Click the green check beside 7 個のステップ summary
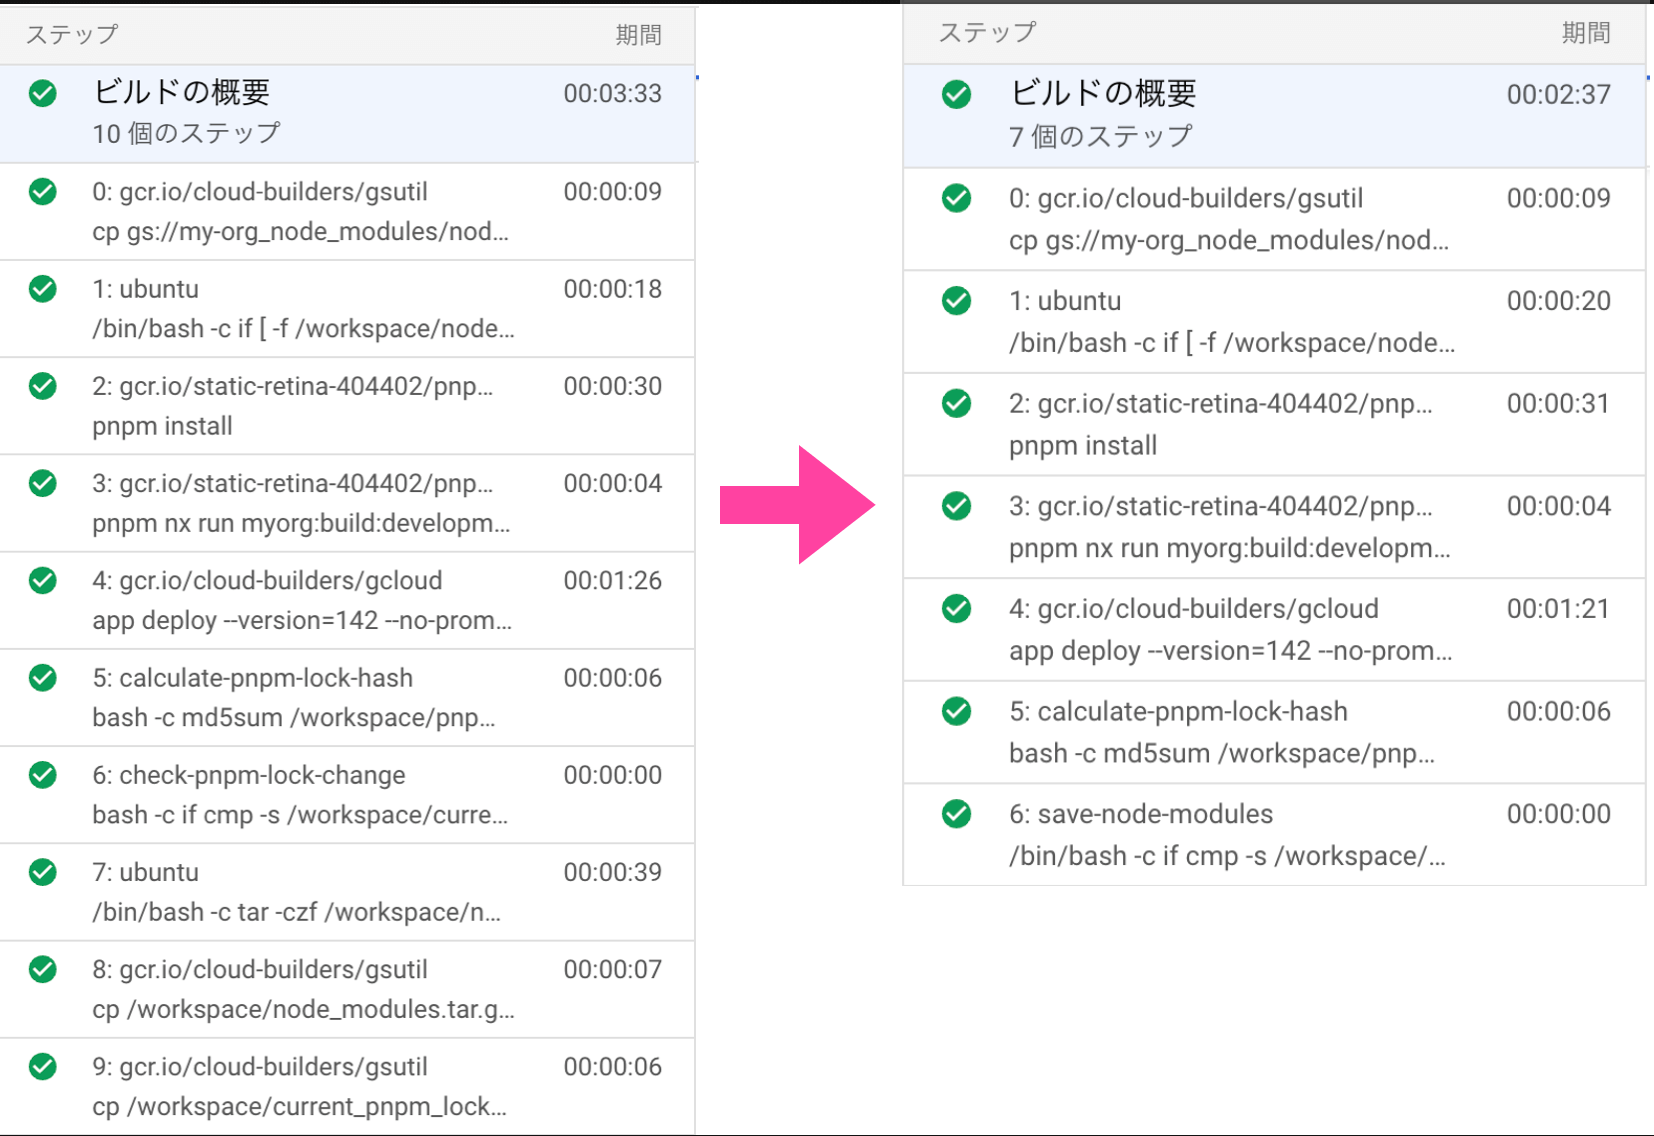This screenshot has height=1136, width=1654. (957, 94)
